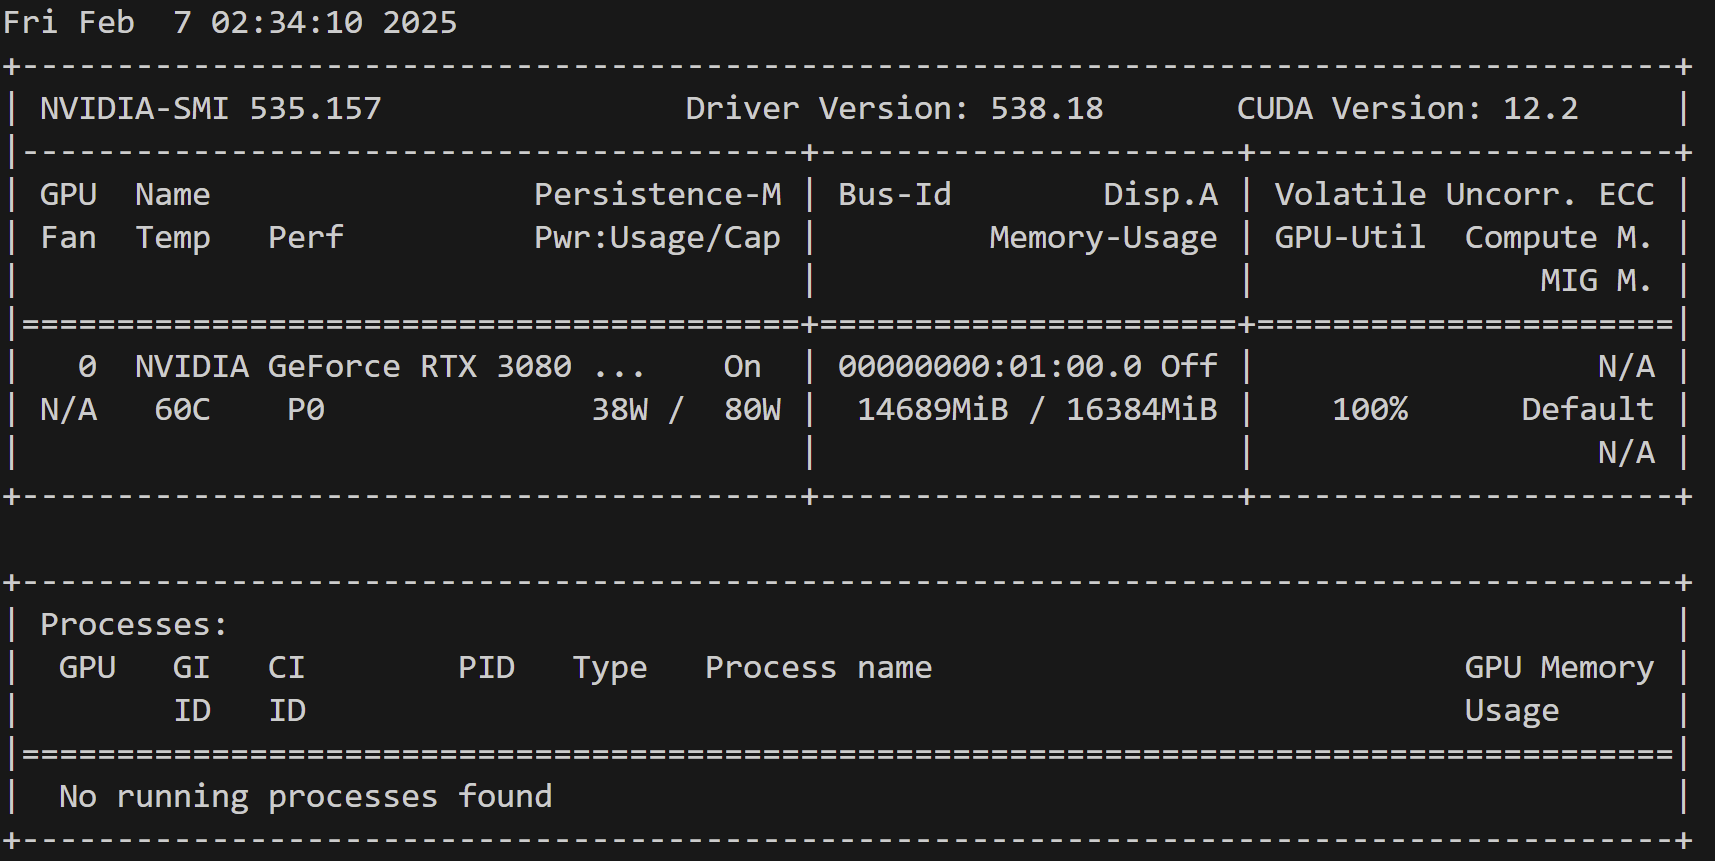Click the NVIDIA-SMI 535.157 version text

point(210,108)
